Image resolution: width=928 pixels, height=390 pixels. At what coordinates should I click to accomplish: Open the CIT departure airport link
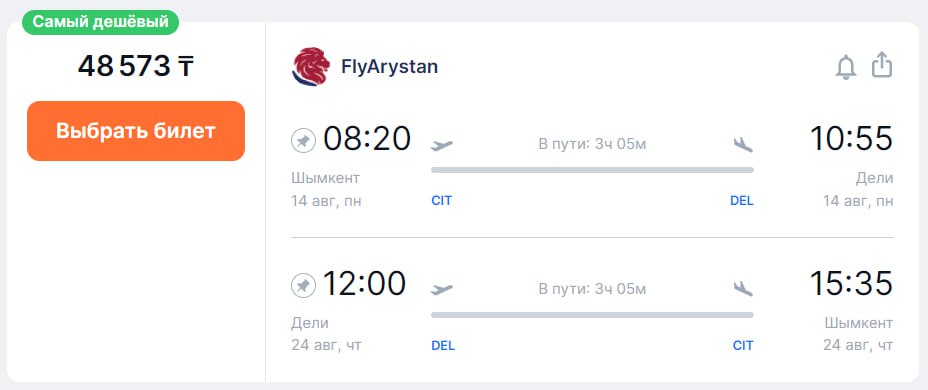click(442, 201)
